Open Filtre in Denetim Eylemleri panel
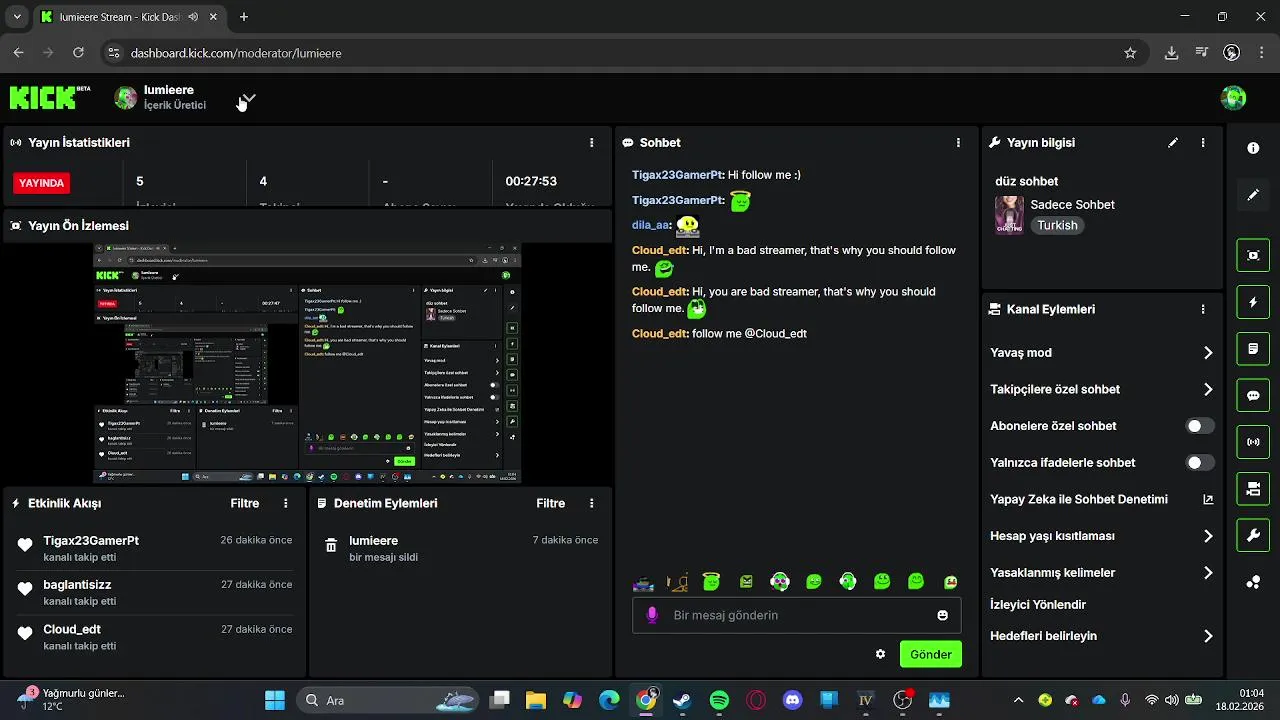This screenshot has width=1280, height=720. click(551, 504)
